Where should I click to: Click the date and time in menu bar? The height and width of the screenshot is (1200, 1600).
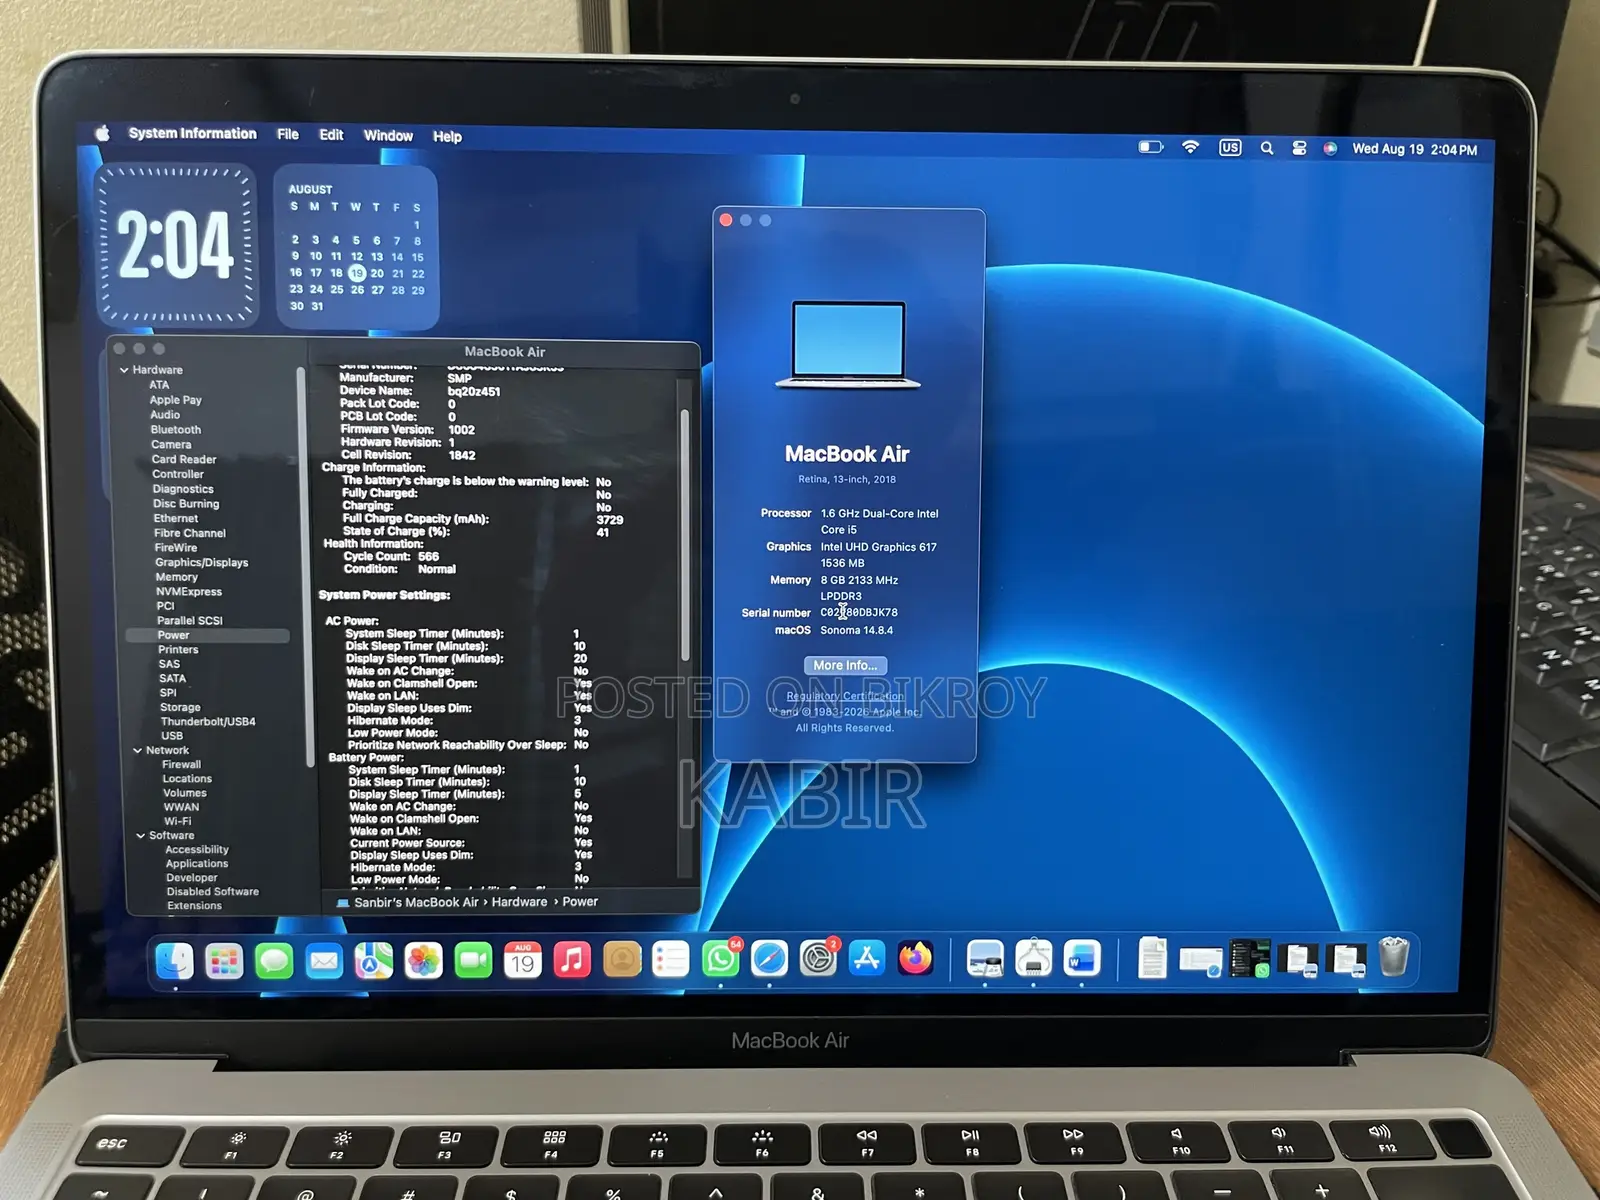point(1414,149)
